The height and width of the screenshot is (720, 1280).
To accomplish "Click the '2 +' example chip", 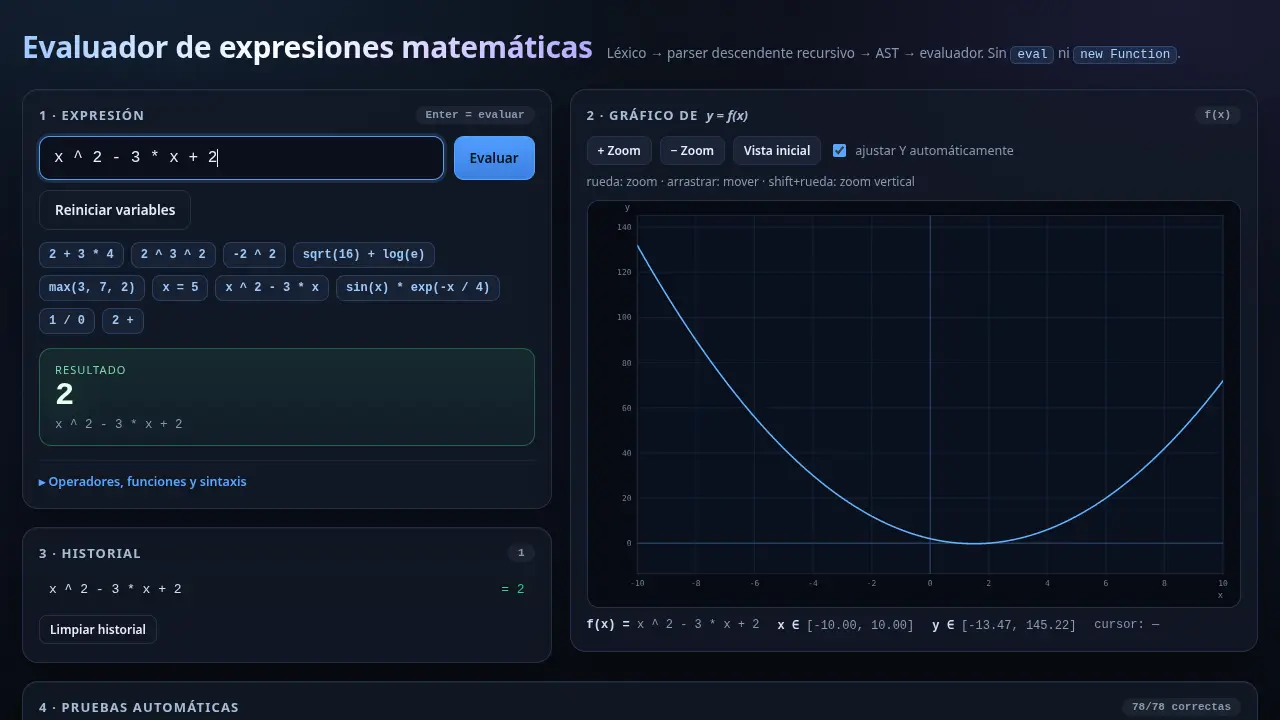I will click(123, 321).
